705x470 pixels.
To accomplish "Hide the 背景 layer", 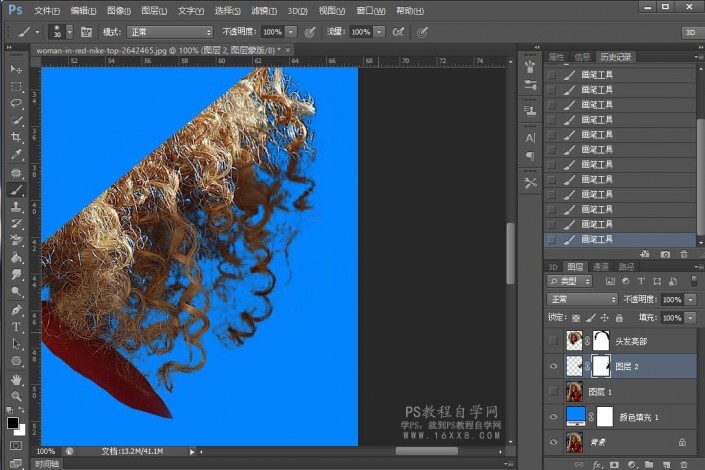I will point(553,441).
